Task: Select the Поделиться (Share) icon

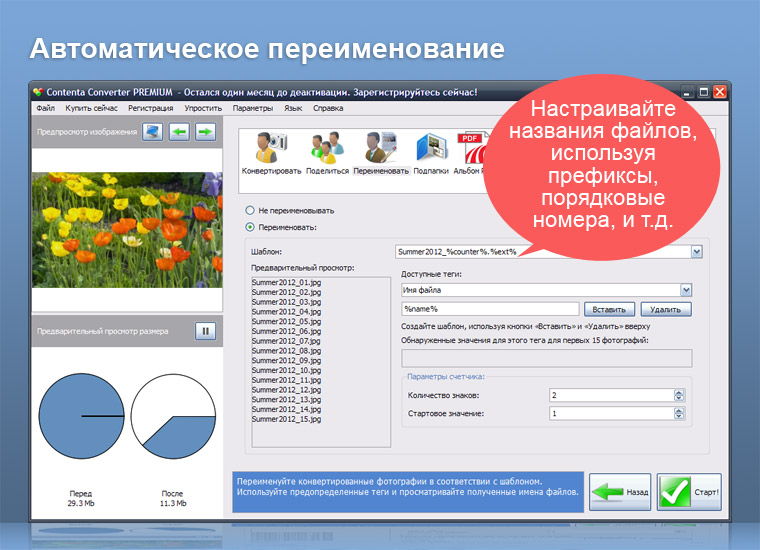Action: [x=327, y=153]
